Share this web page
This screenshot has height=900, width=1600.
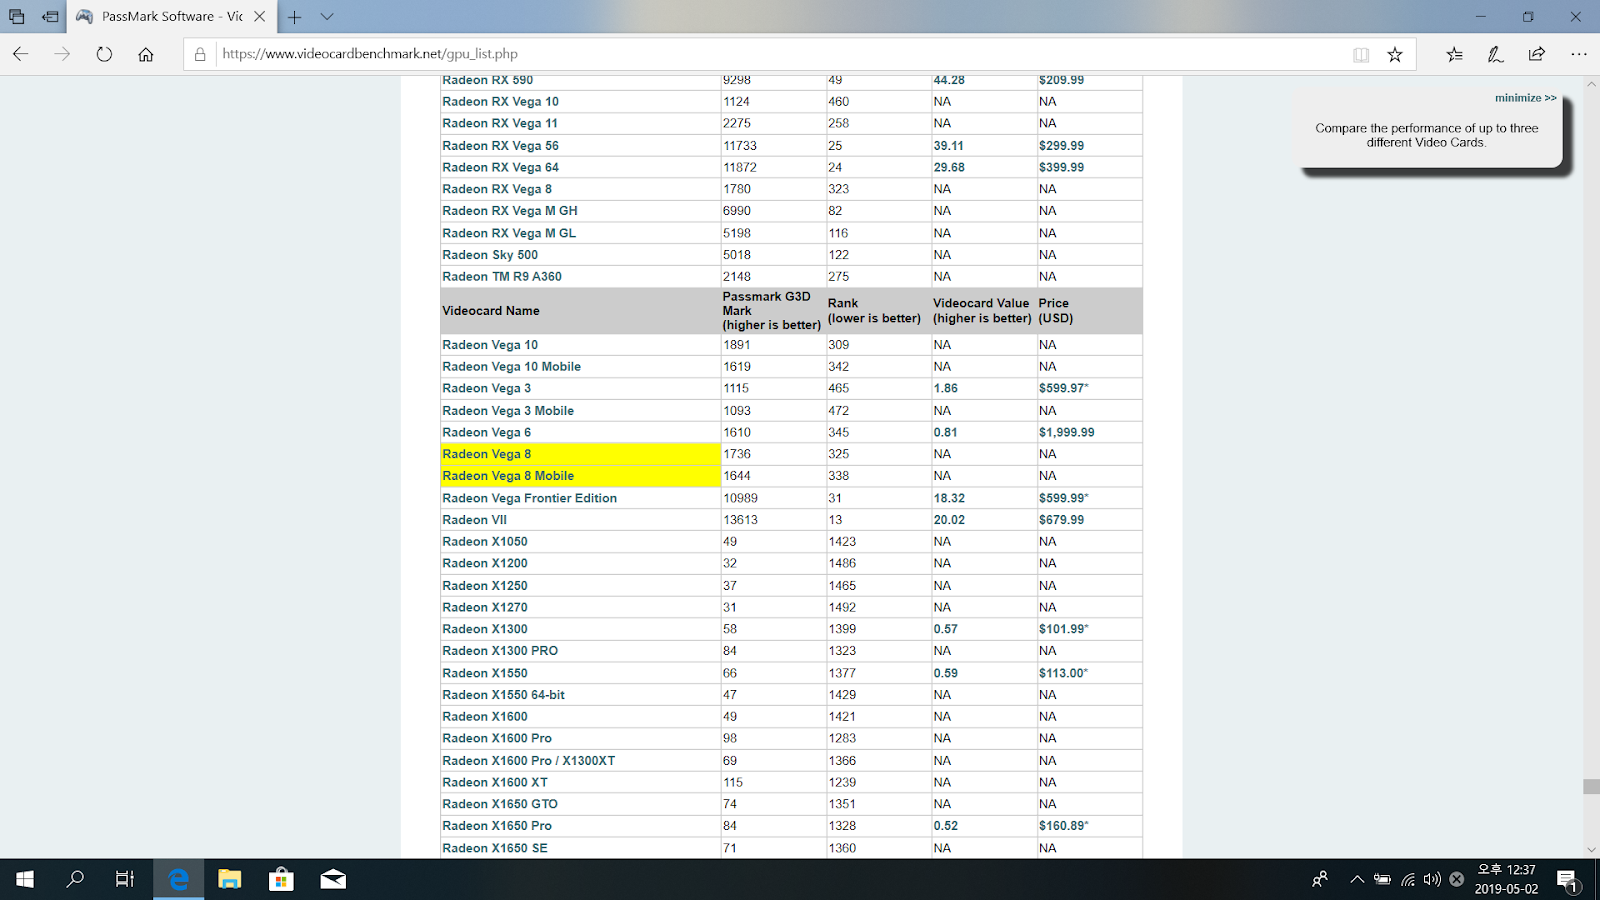[x=1537, y=54]
